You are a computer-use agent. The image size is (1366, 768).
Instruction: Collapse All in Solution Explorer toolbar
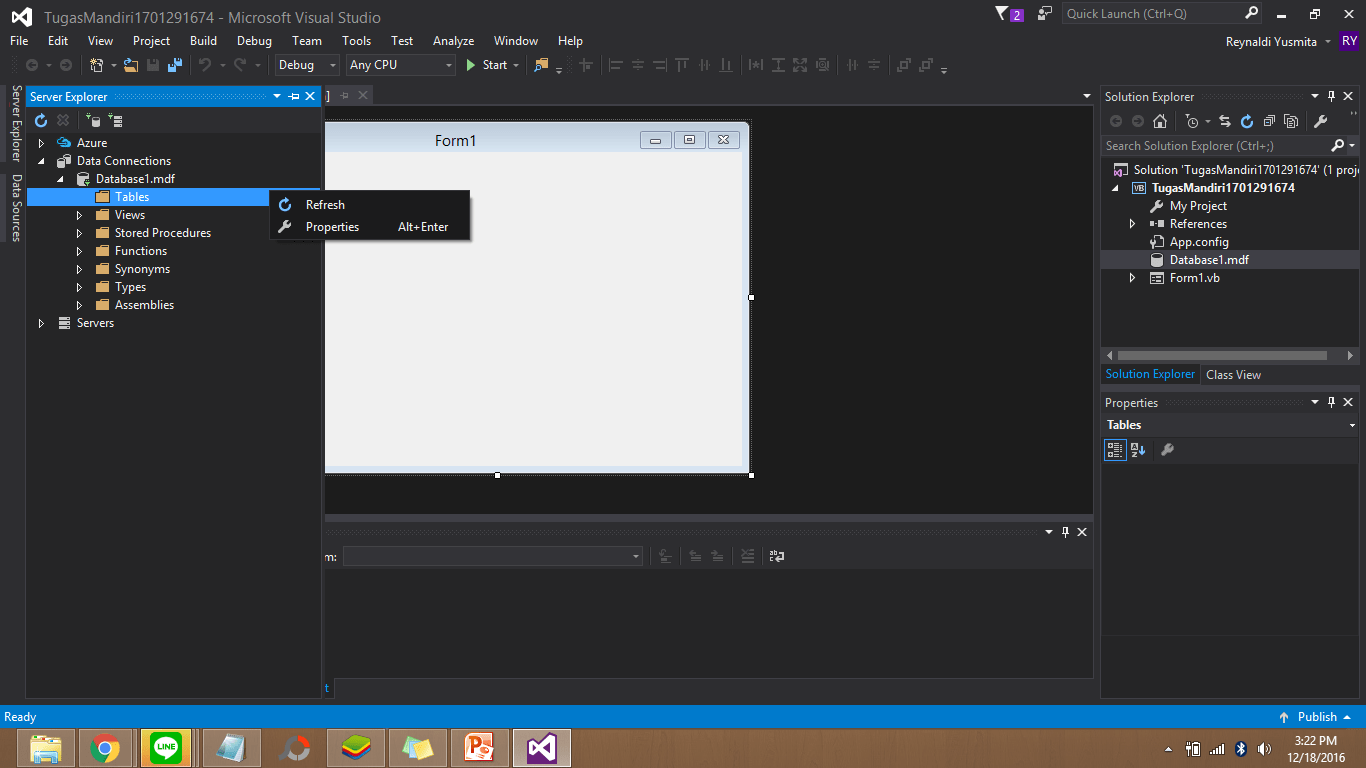[1269, 122]
